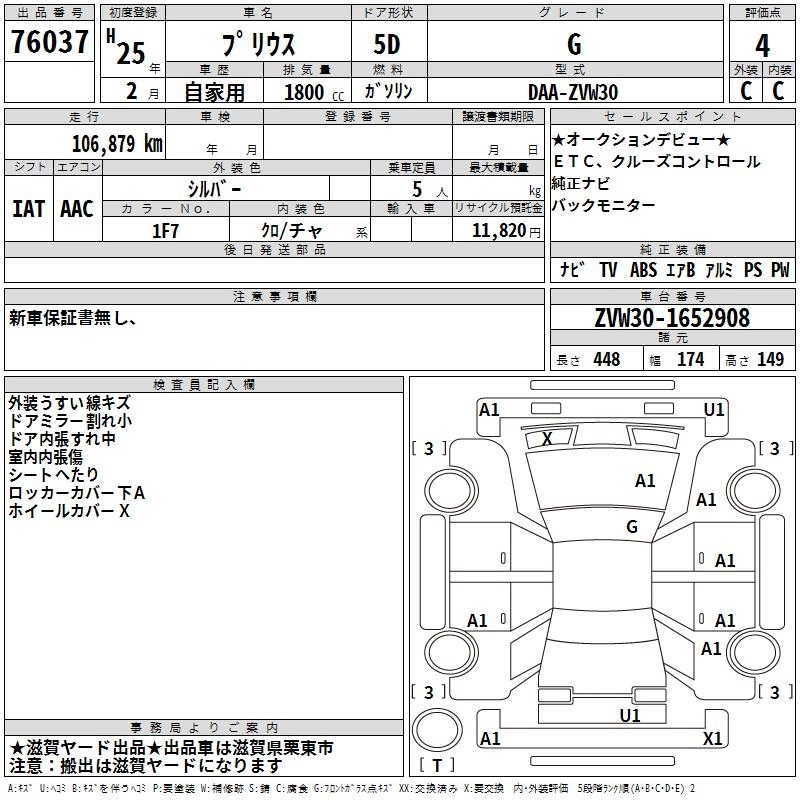The height and width of the screenshot is (800, 800).
Task: Click shift type IAT
Action: pyautogui.click(x=28, y=209)
